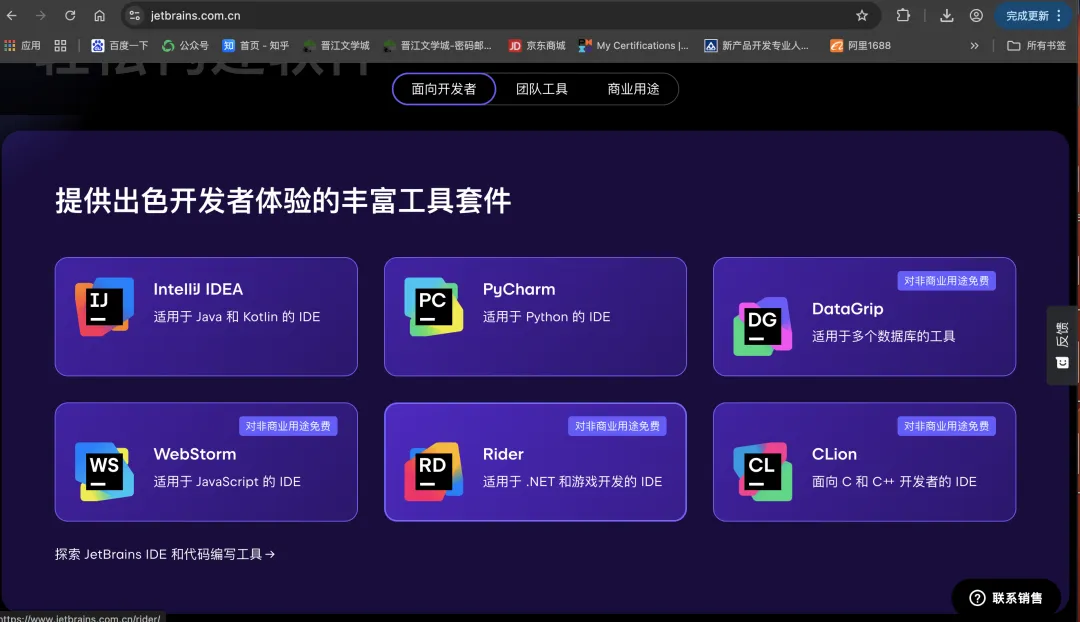Open the My Certifications bookmark
Image resolution: width=1080 pixels, height=622 pixels.
[634, 45]
